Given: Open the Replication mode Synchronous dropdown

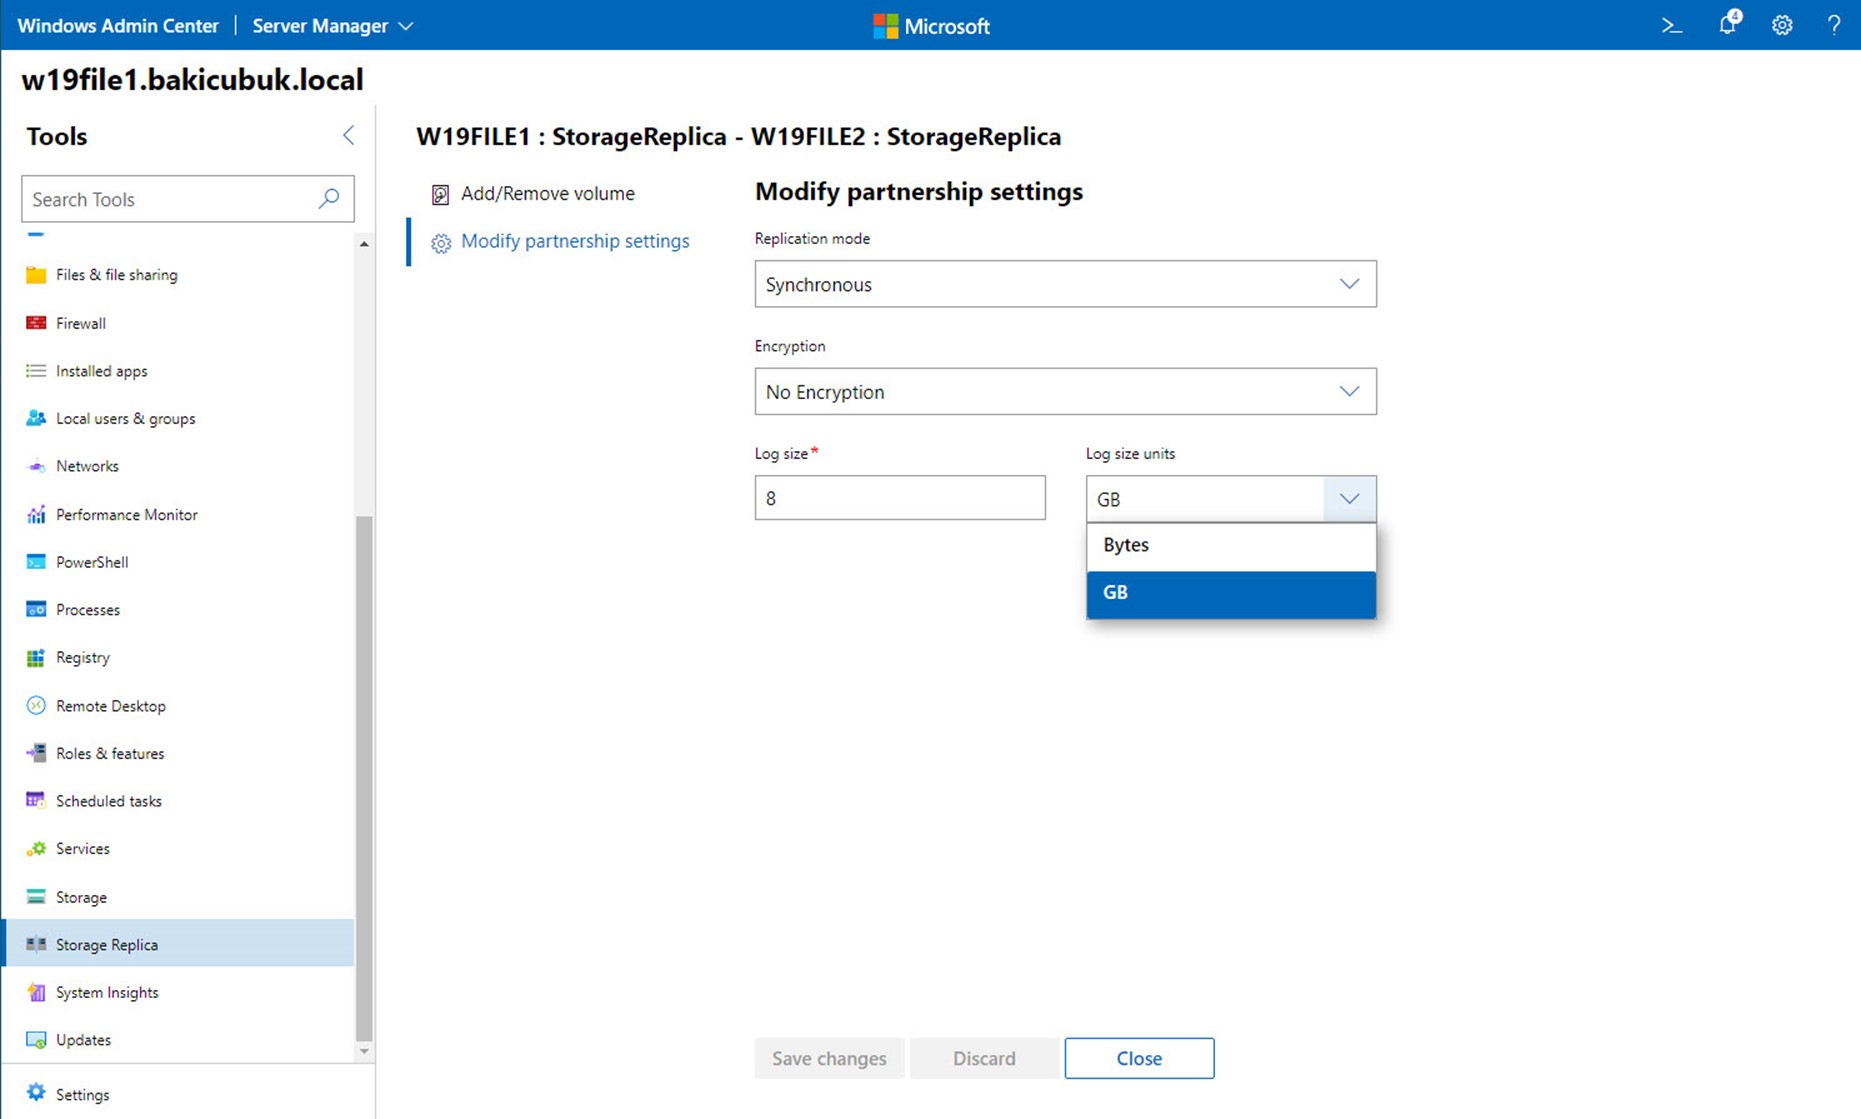Looking at the screenshot, I should click(x=1065, y=284).
